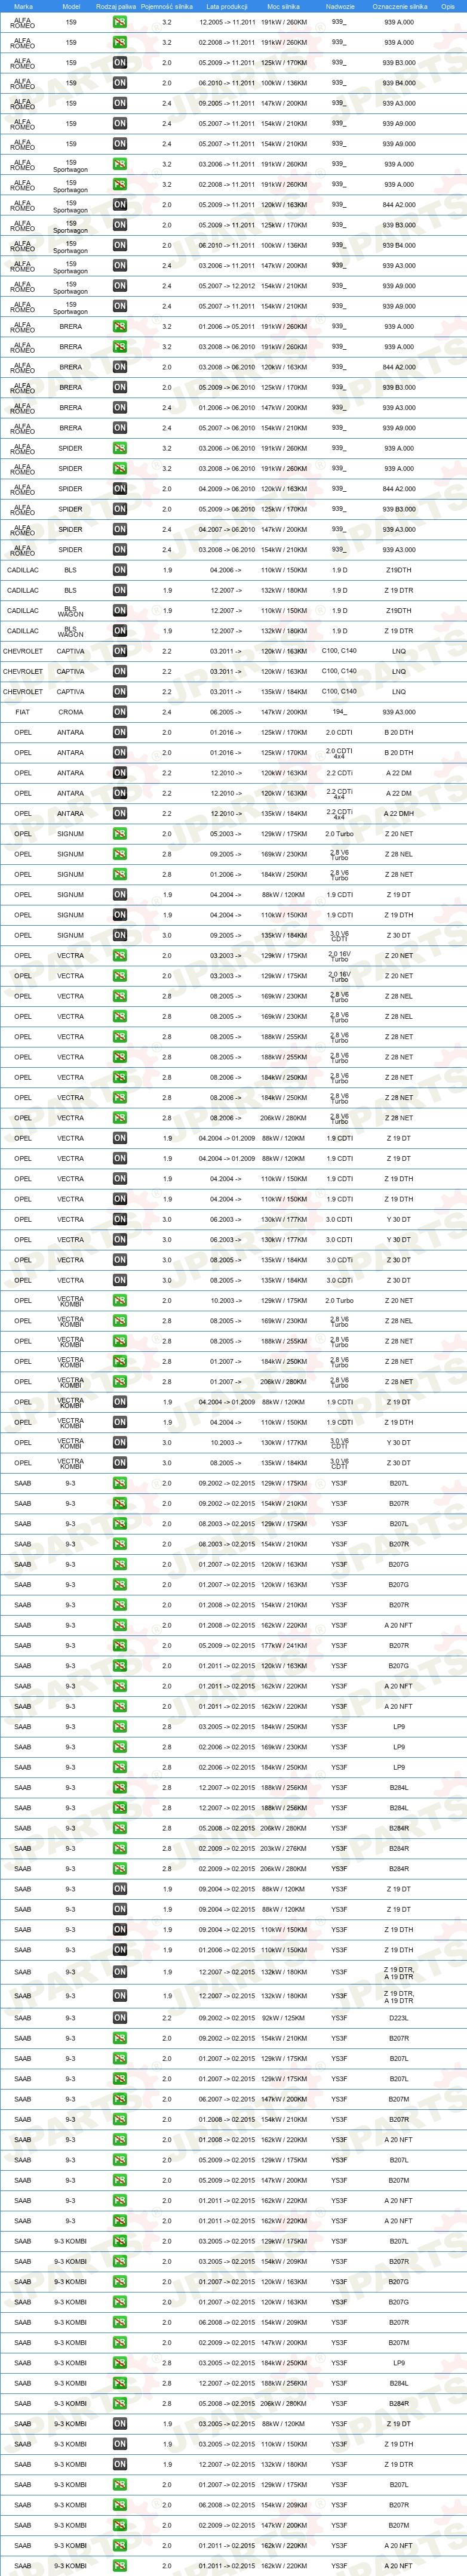
Task: Click petrol icon for Vectra Kombi Z 20 NET
Action: (120, 1301)
